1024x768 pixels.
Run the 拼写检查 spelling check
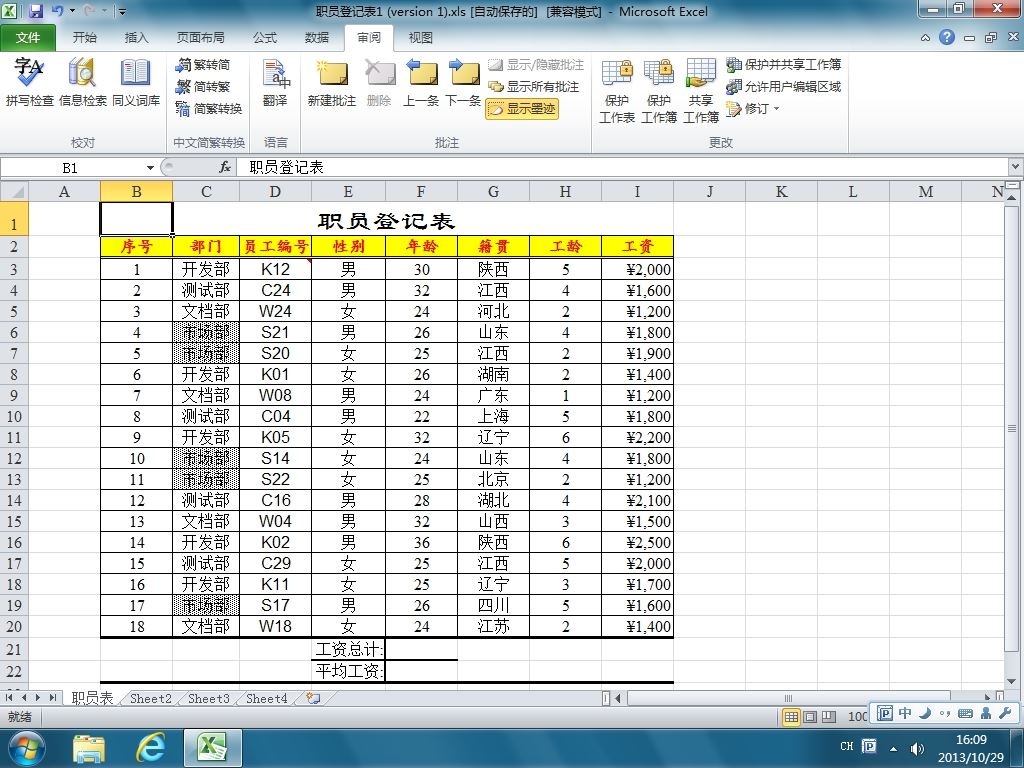(x=30, y=82)
